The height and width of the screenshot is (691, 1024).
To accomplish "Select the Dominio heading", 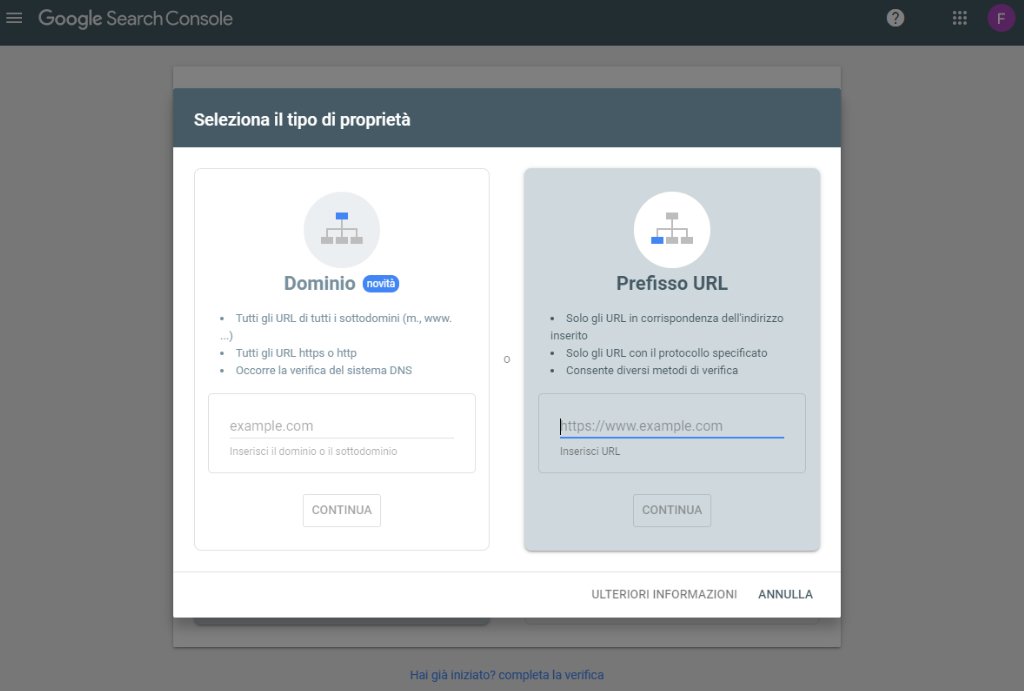I will (319, 283).
